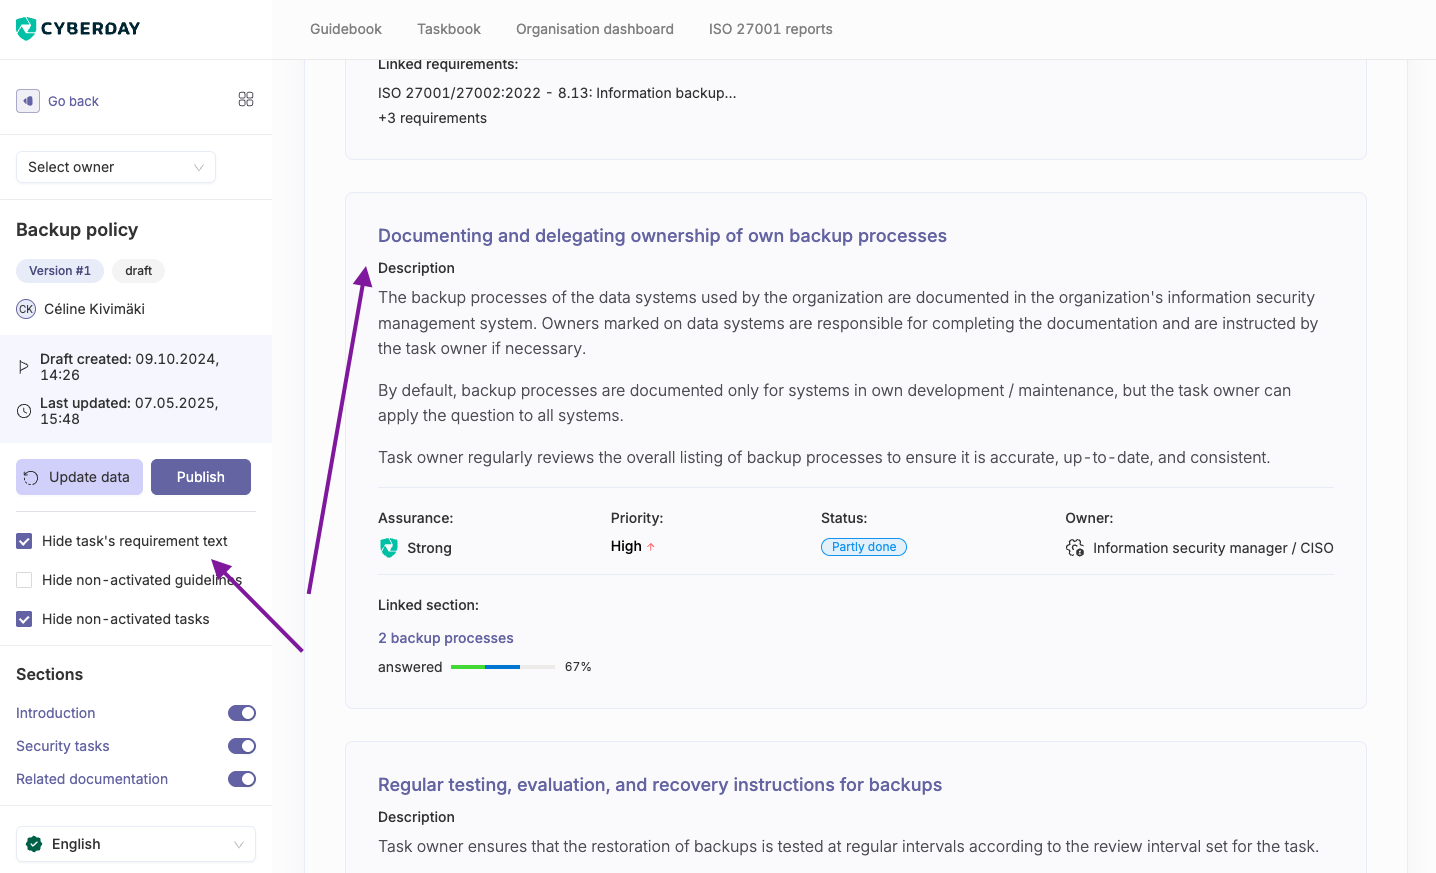Click the Go back arrow icon
Screen dimensions: 1436x873
(28, 101)
